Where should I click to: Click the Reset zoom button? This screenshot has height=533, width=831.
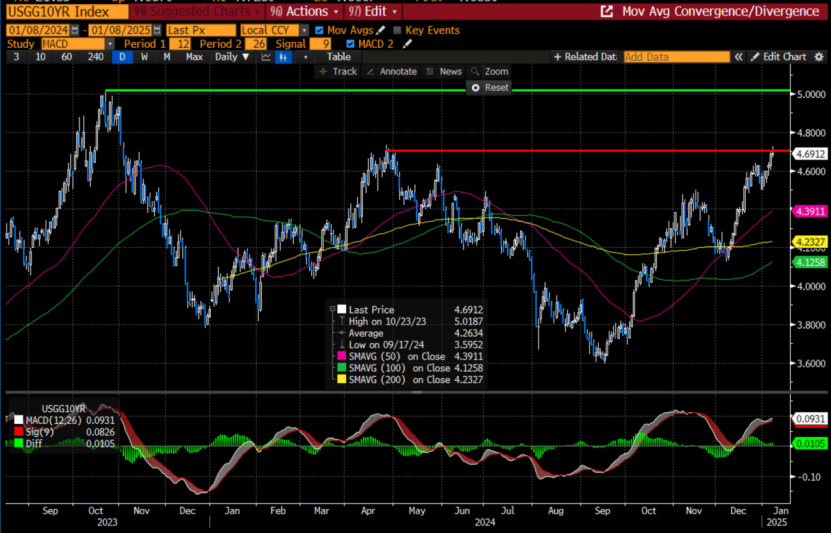491,87
